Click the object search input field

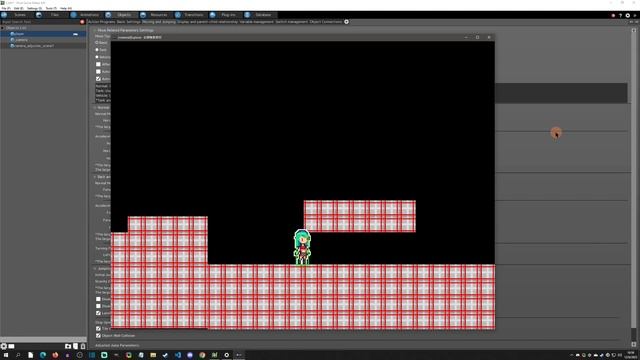[40, 22]
